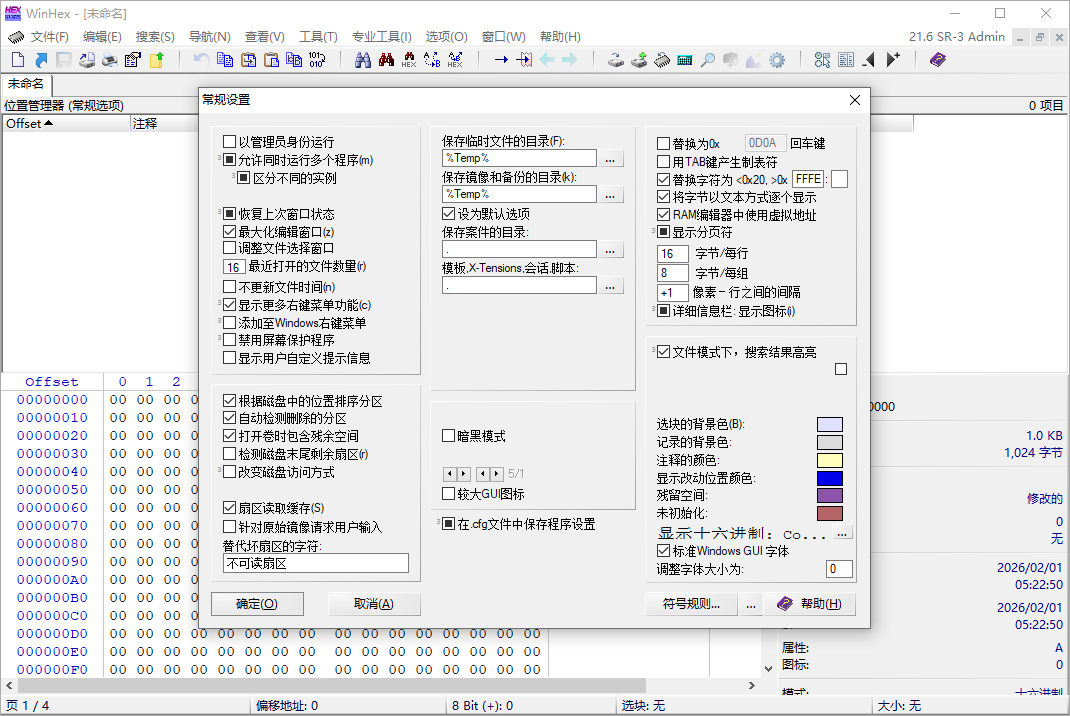Switch to the 未命名 tab
This screenshot has width=1070, height=716.
click(x=25, y=85)
